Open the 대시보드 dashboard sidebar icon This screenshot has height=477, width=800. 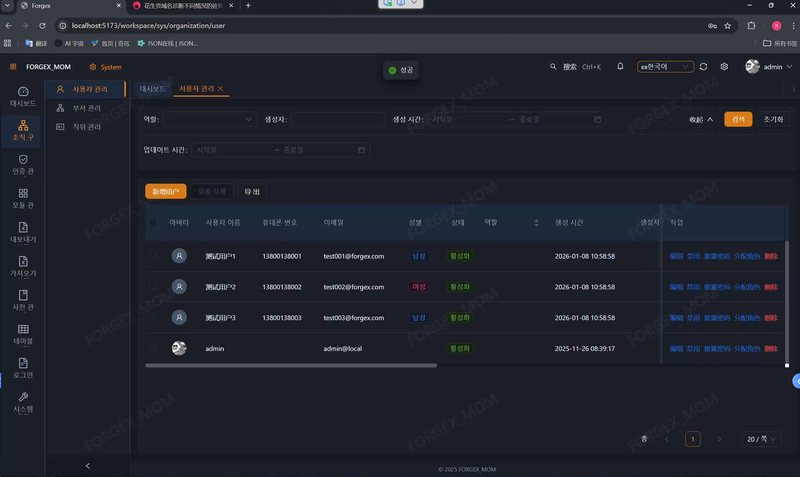coord(23,96)
